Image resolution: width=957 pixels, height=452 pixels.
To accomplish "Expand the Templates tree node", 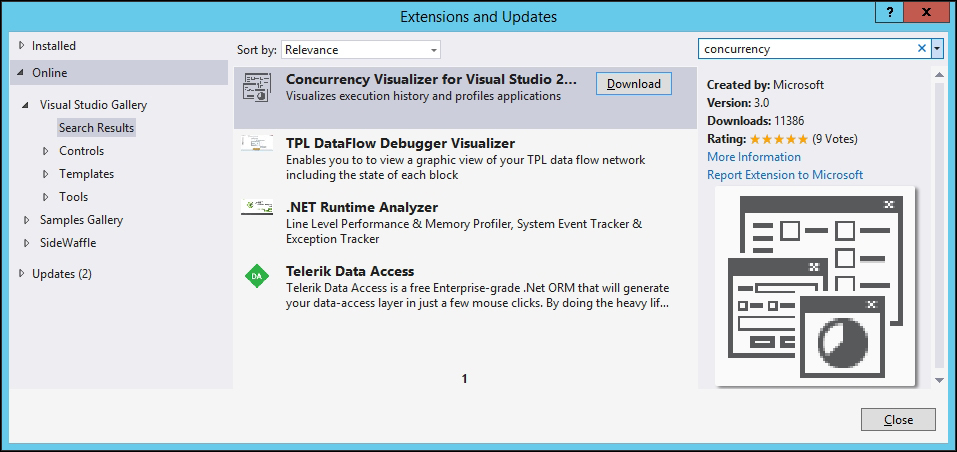I will coord(46,174).
